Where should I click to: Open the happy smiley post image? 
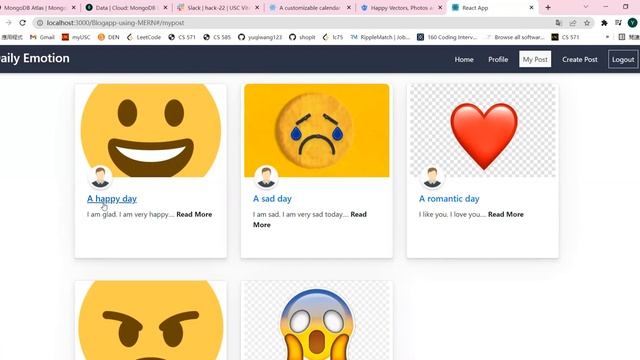click(151, 131)
